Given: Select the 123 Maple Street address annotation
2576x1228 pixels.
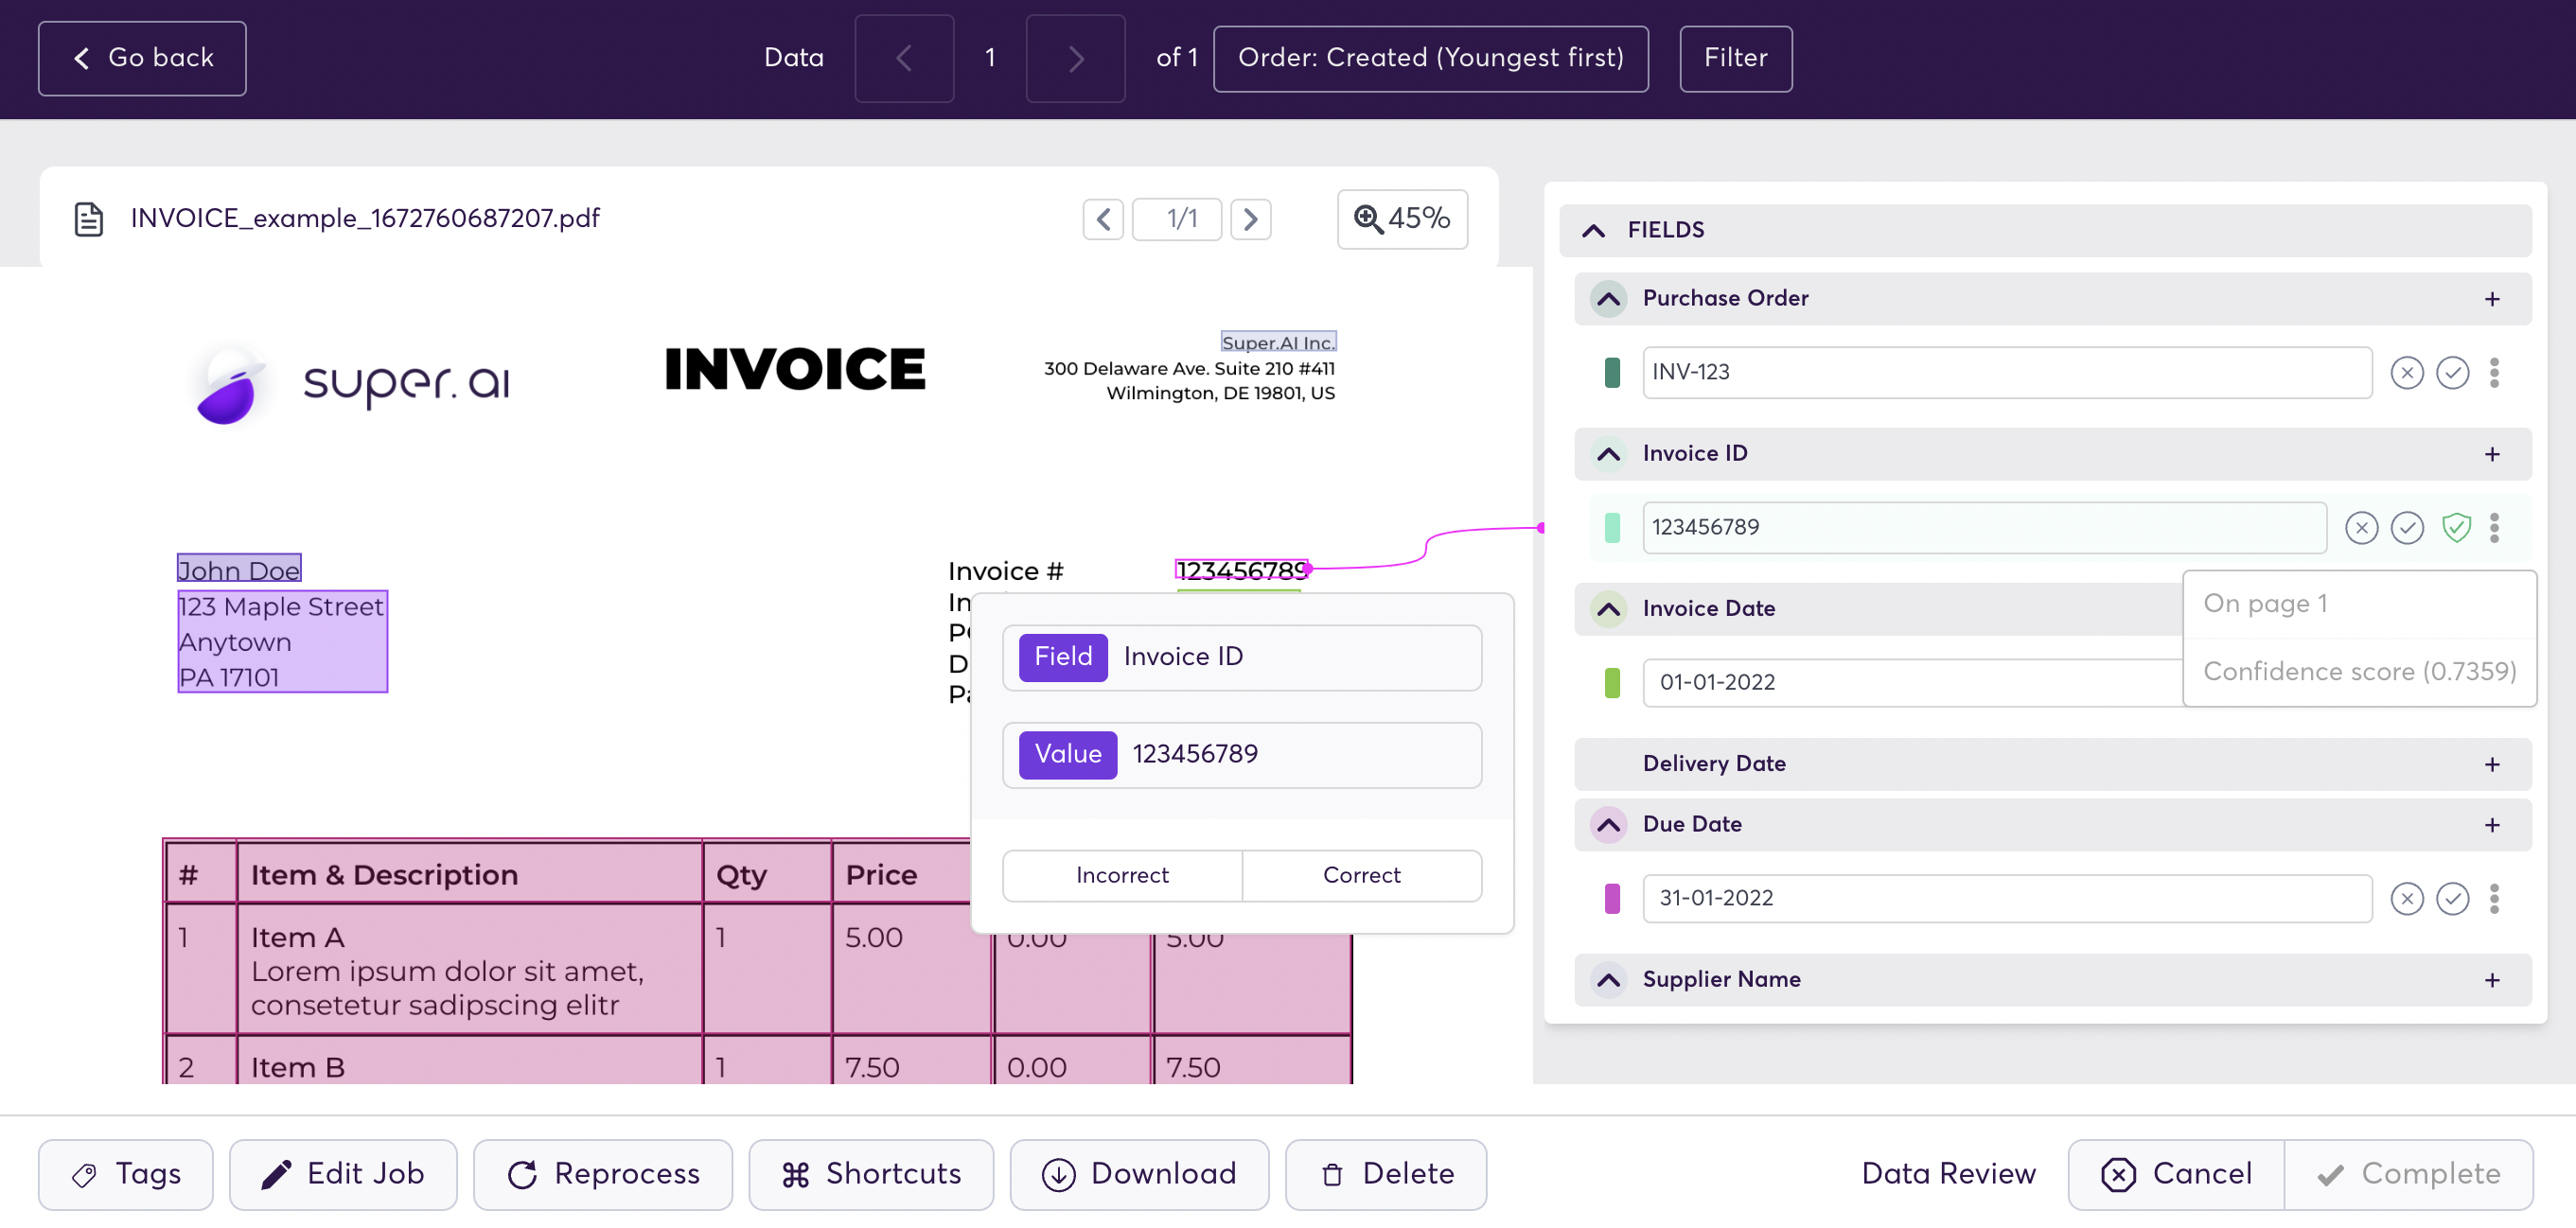Looking at the screenshot, I should 282,642.
